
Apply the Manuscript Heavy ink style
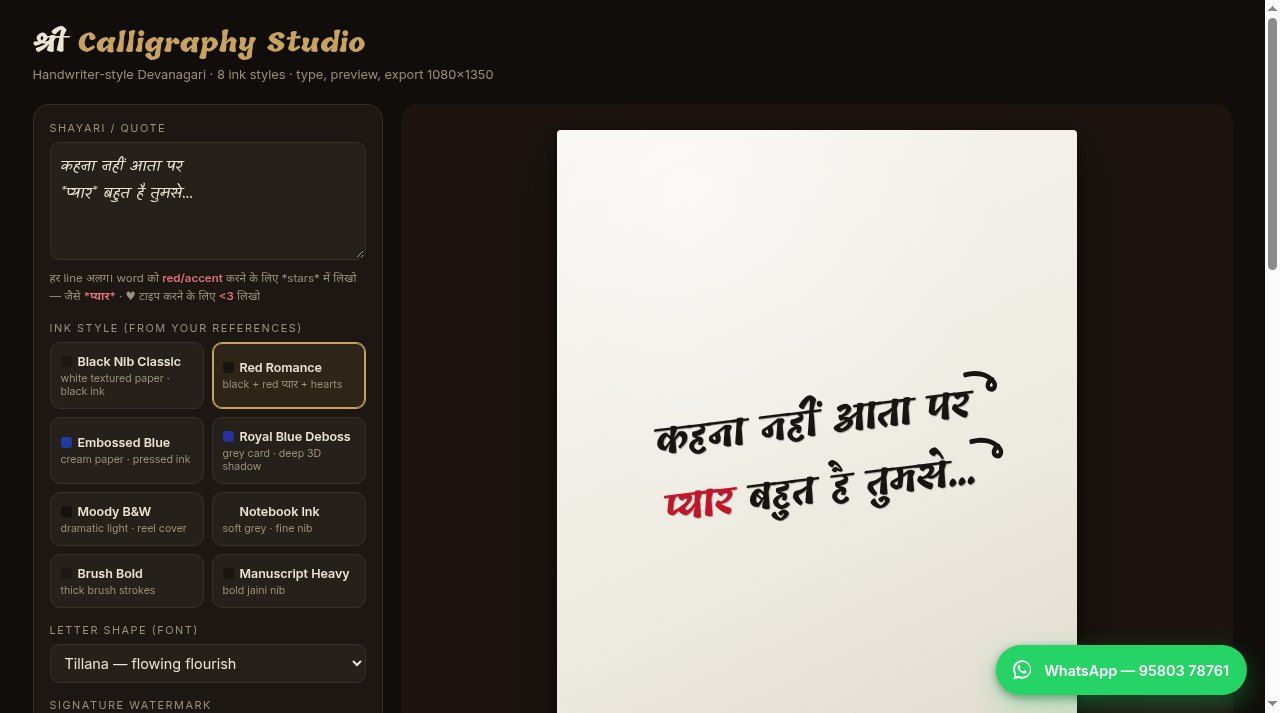pyautogui.click(x=289, y=581)
